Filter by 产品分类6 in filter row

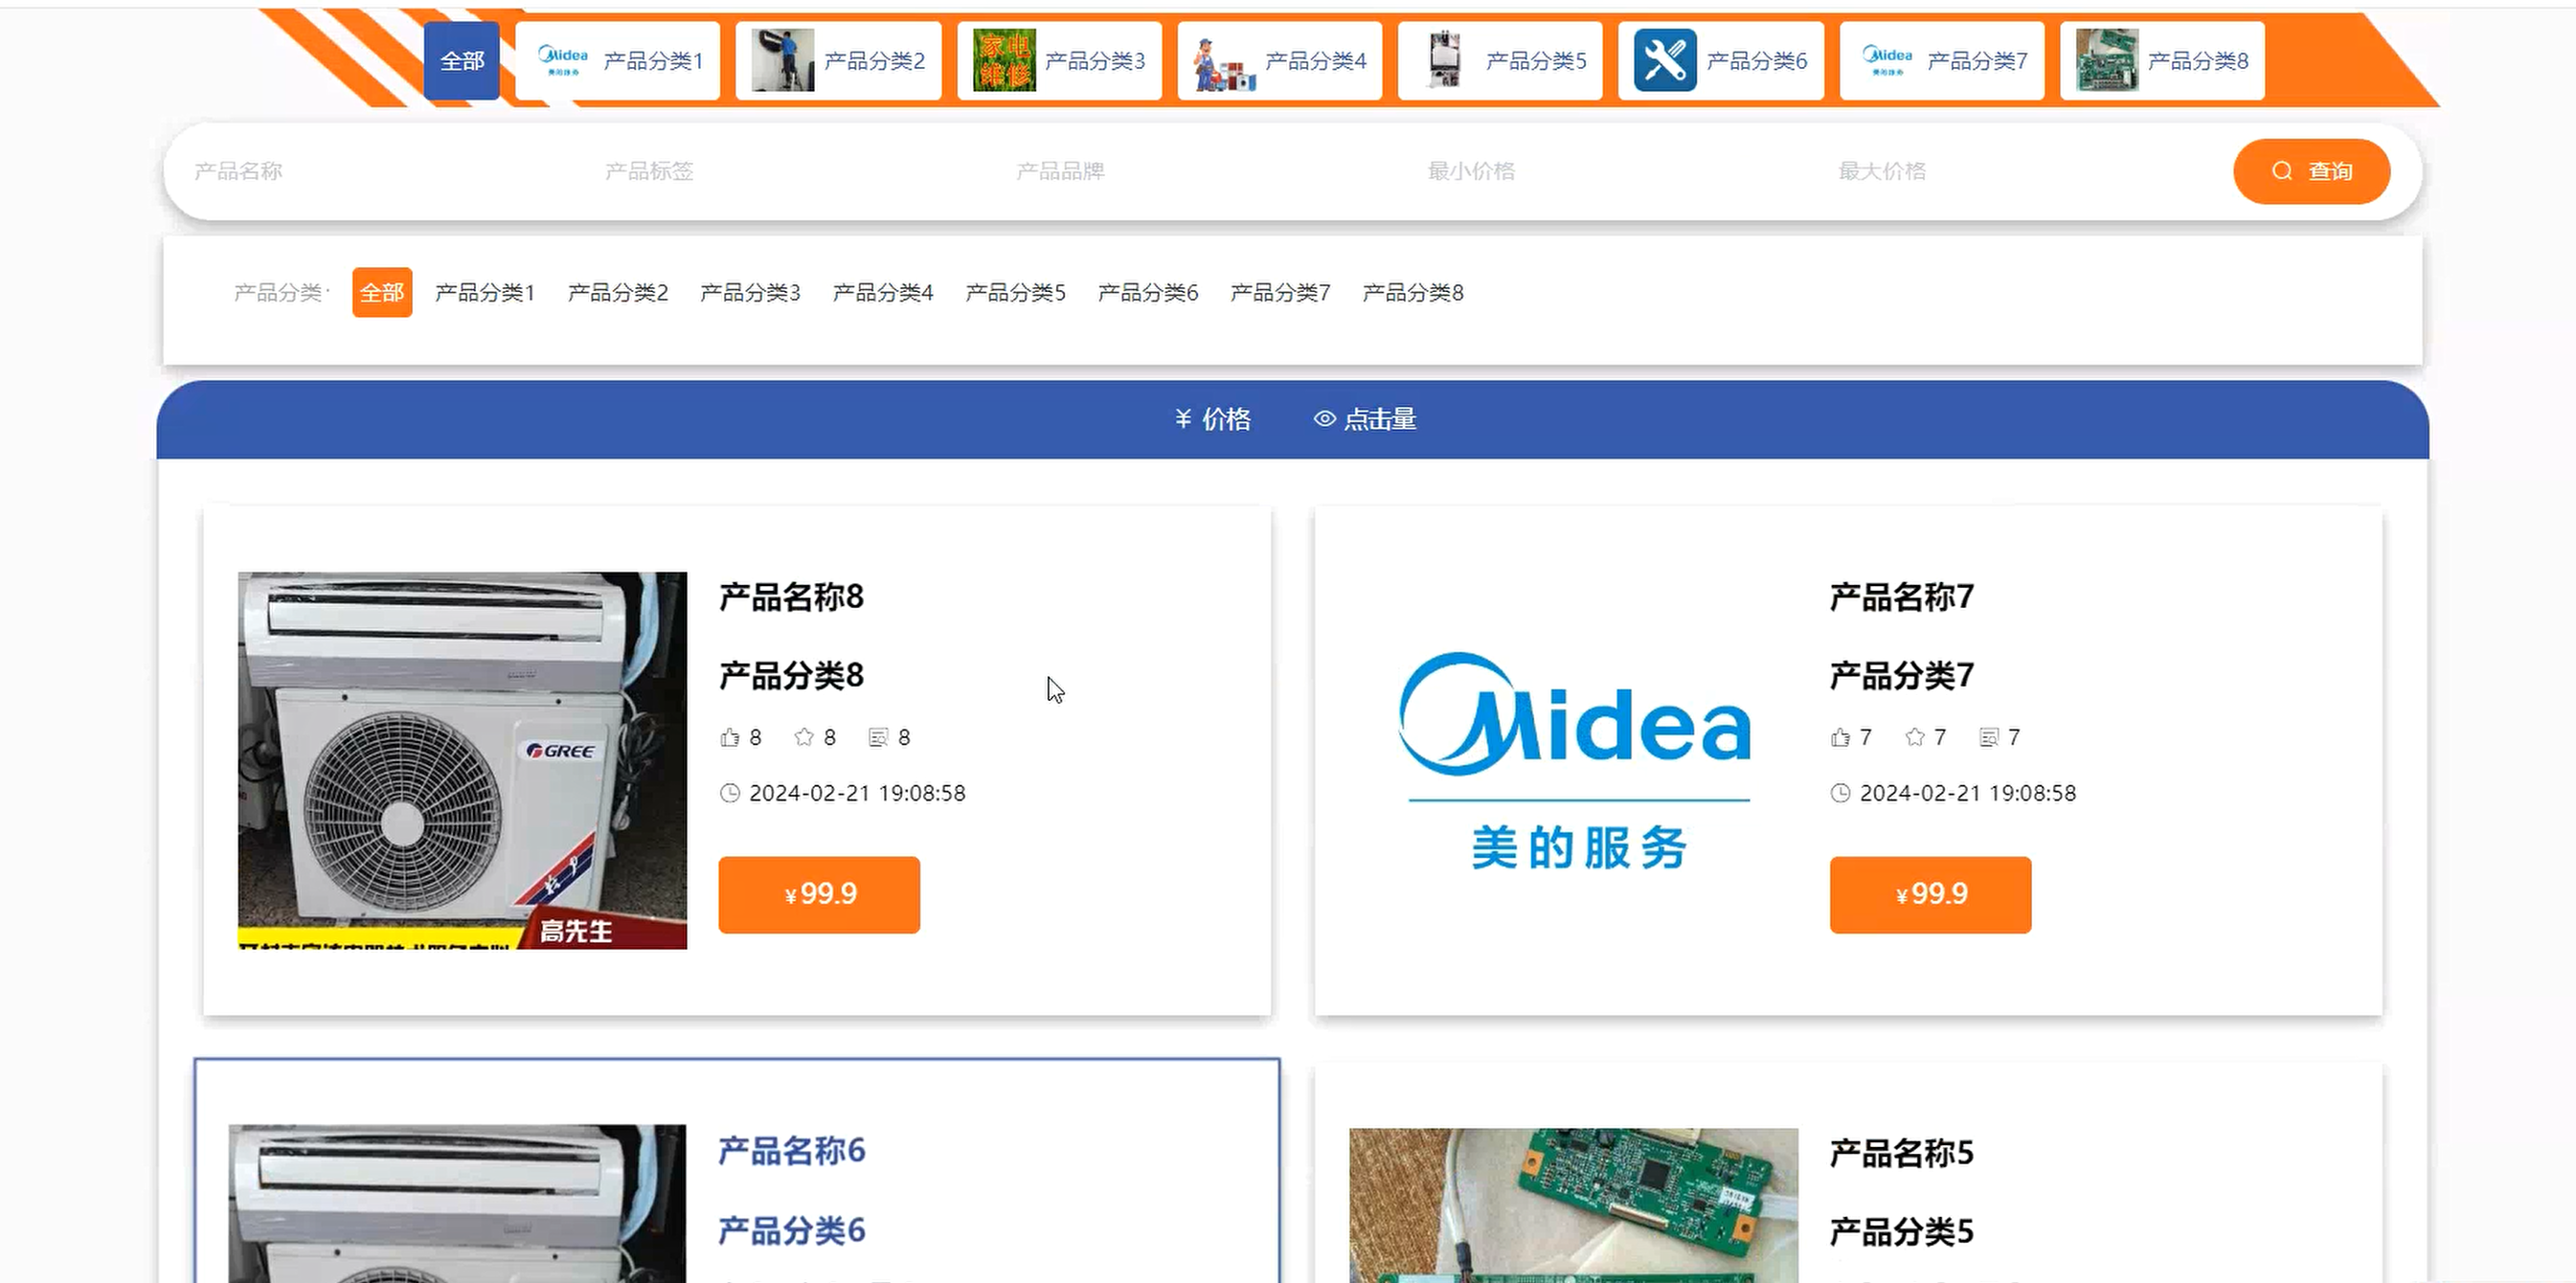click(1148, 292)
